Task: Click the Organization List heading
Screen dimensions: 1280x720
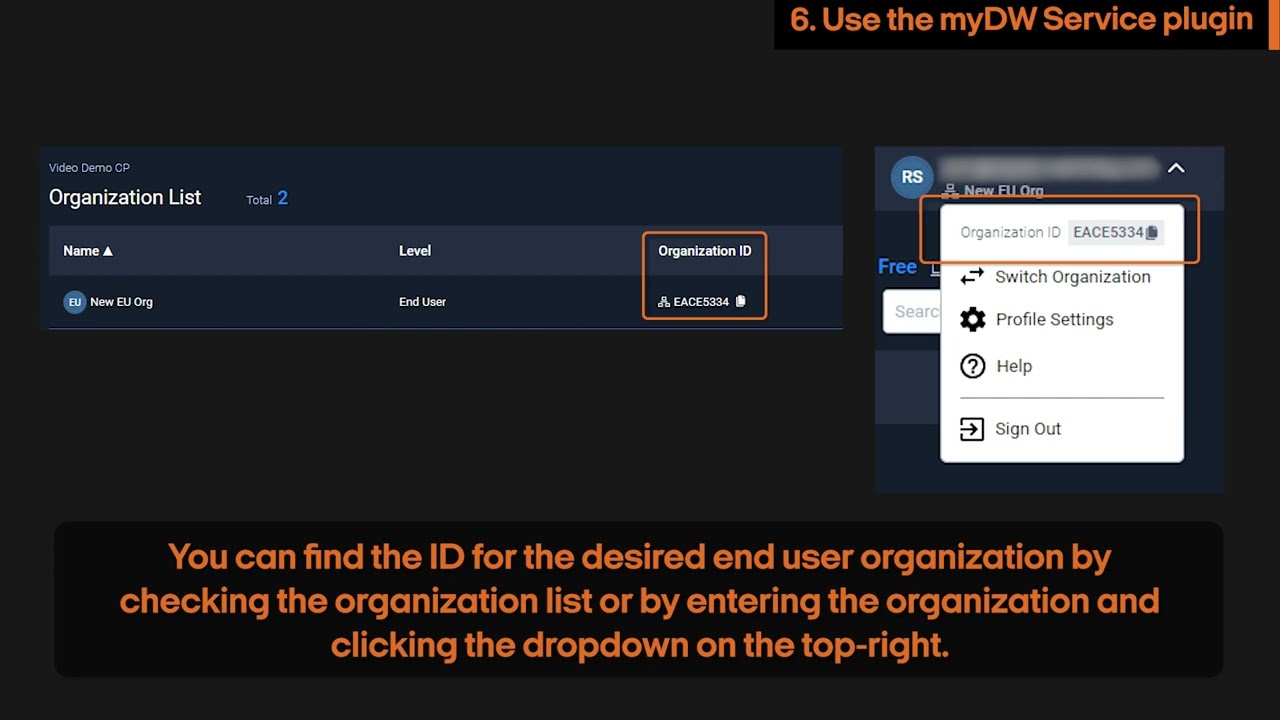Action: (125, 198)
